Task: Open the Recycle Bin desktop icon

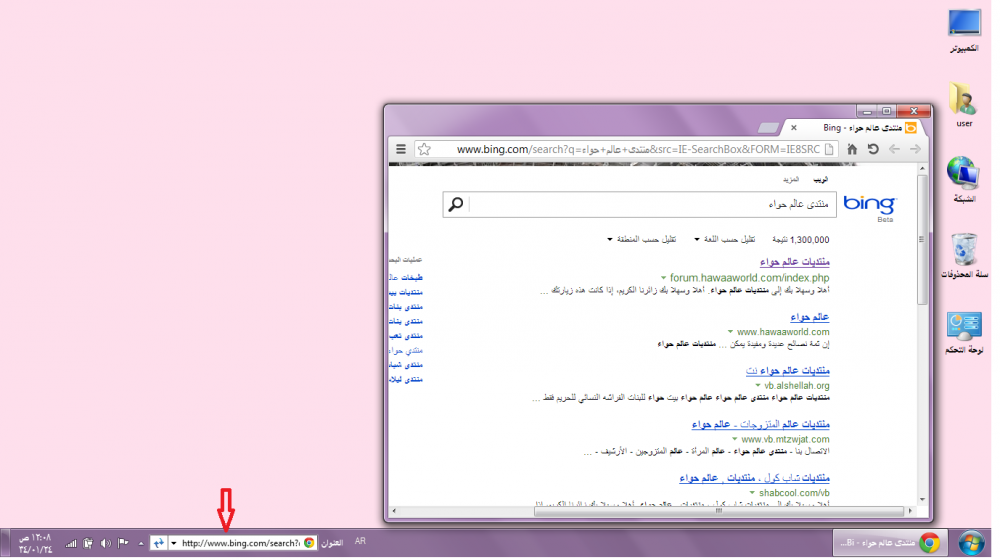Action: (x=964, y=251)
